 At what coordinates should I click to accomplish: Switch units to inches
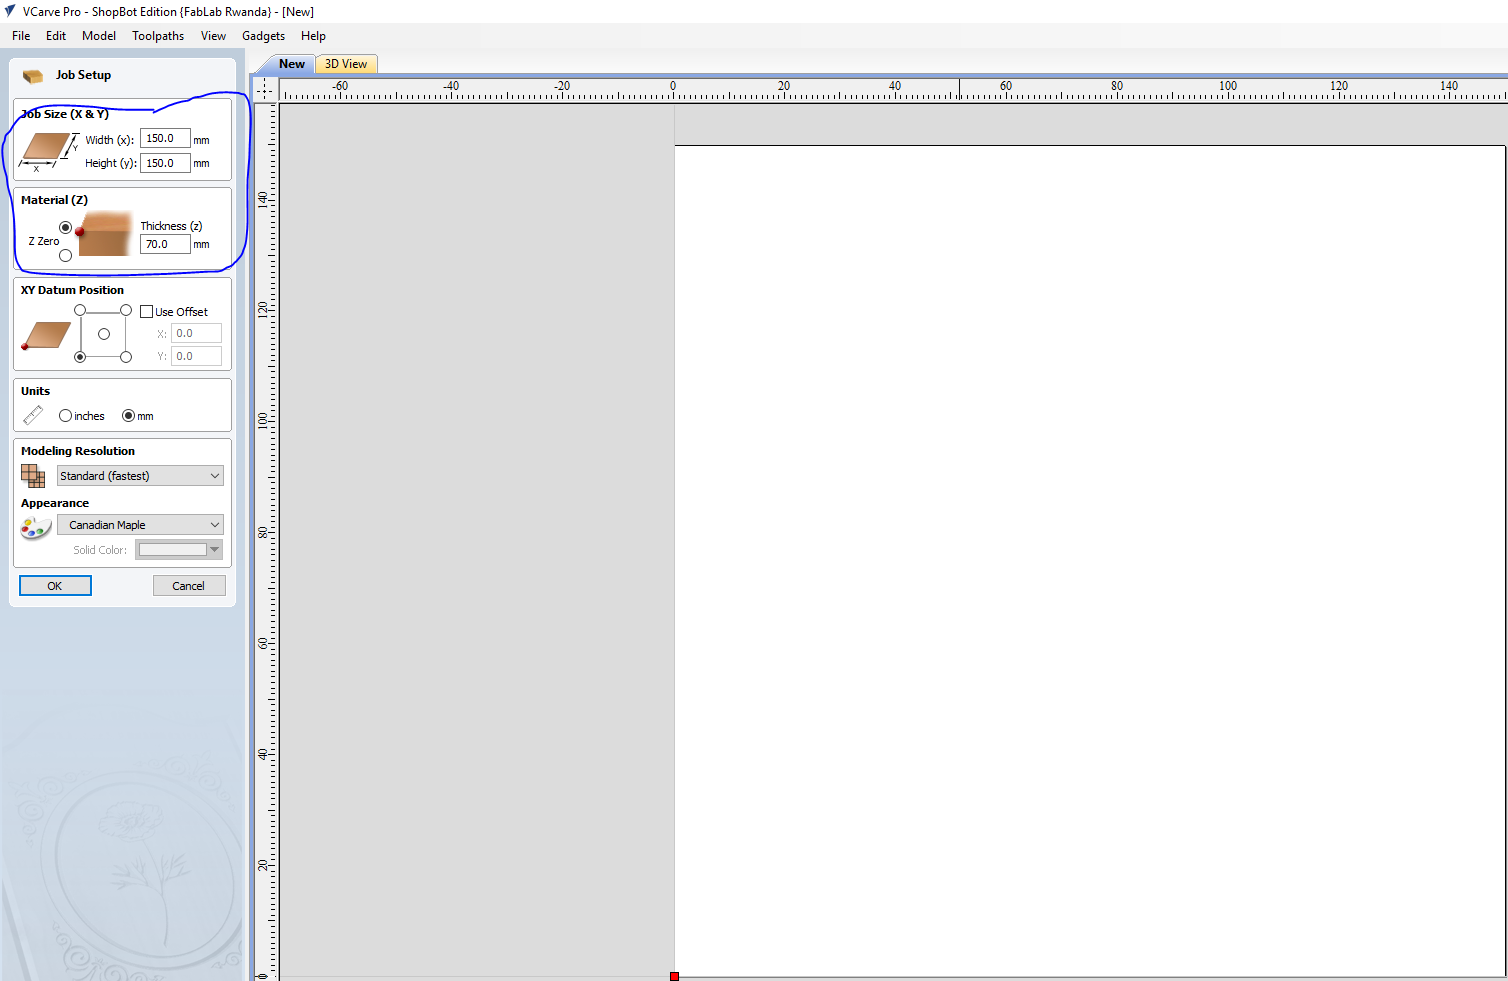tap(65, 416)
